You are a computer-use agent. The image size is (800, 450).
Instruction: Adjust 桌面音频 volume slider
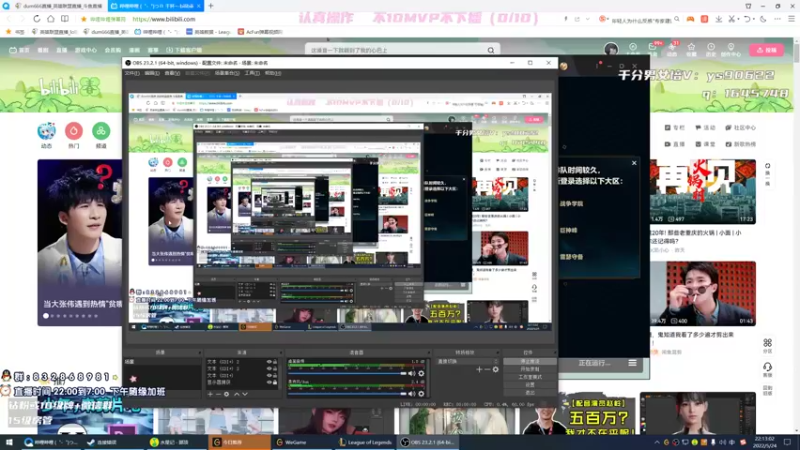[x=347, y=373]
